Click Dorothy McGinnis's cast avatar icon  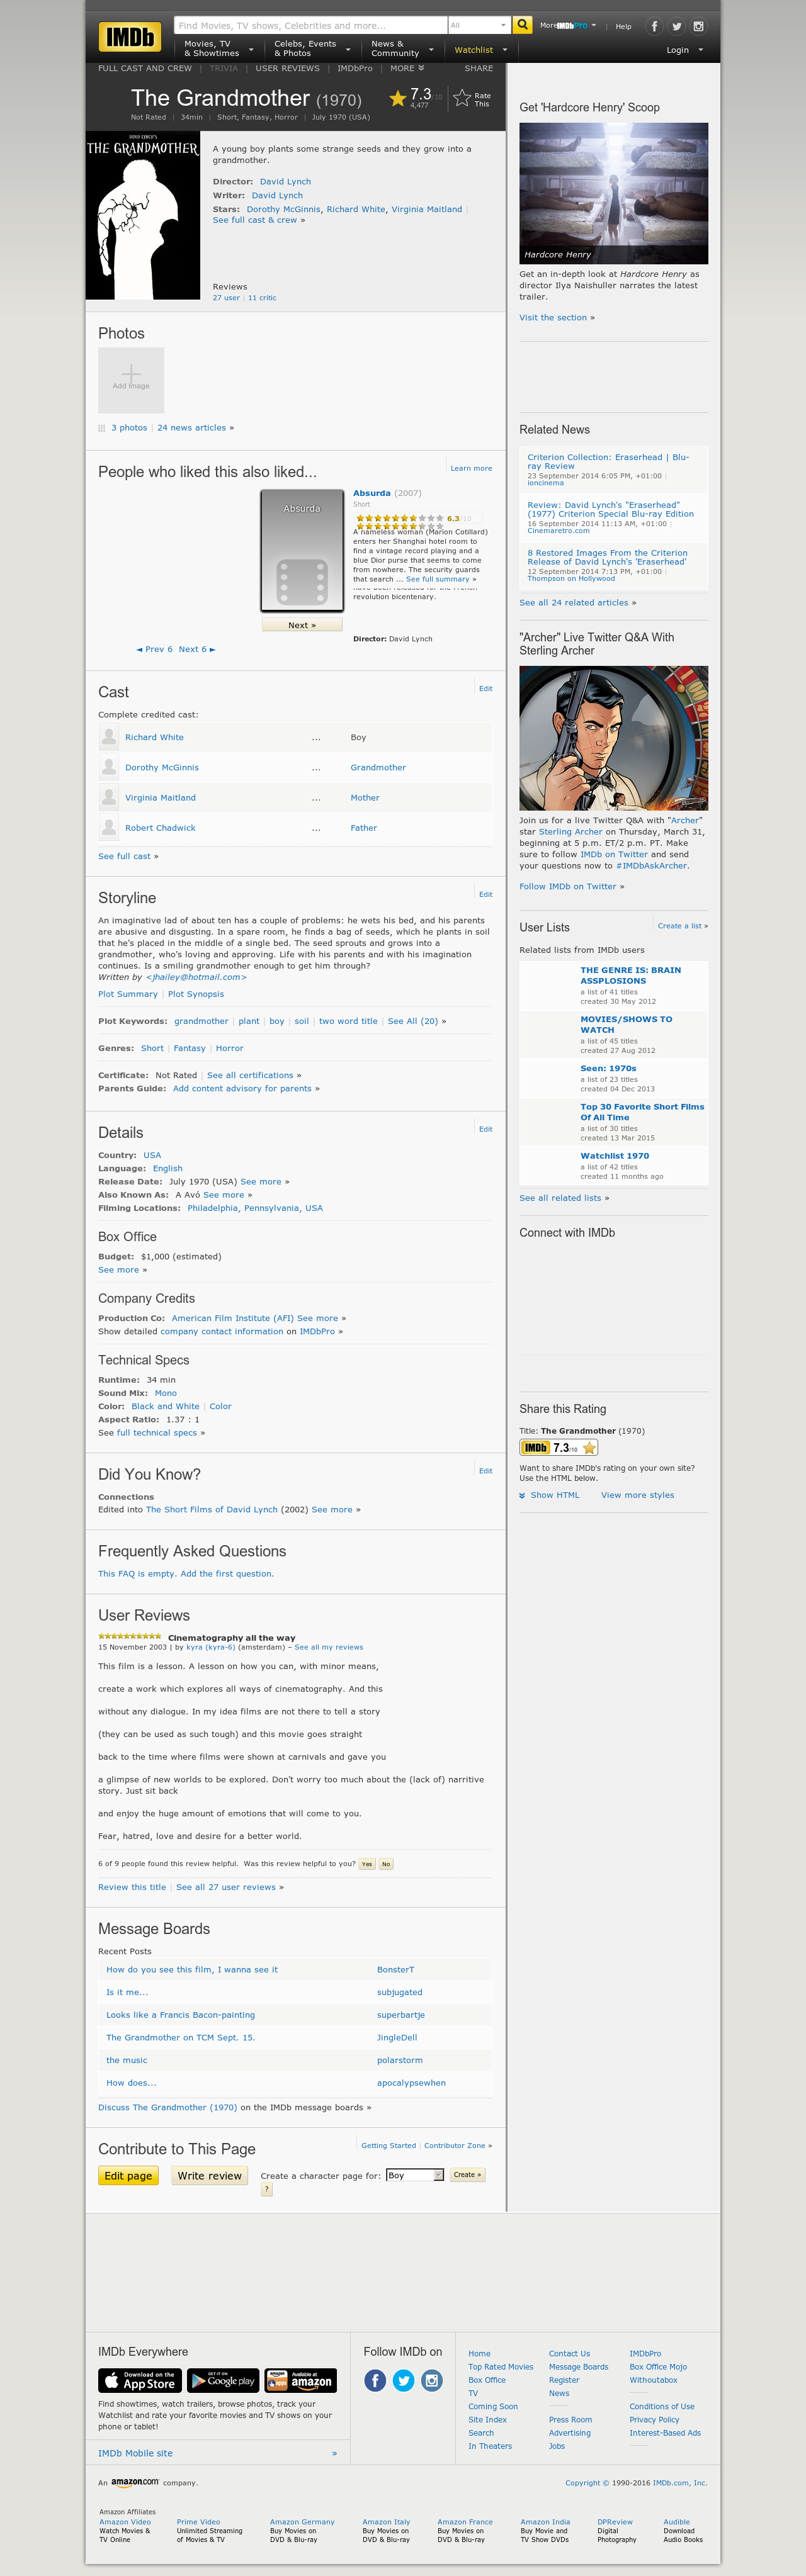[108, 767]
